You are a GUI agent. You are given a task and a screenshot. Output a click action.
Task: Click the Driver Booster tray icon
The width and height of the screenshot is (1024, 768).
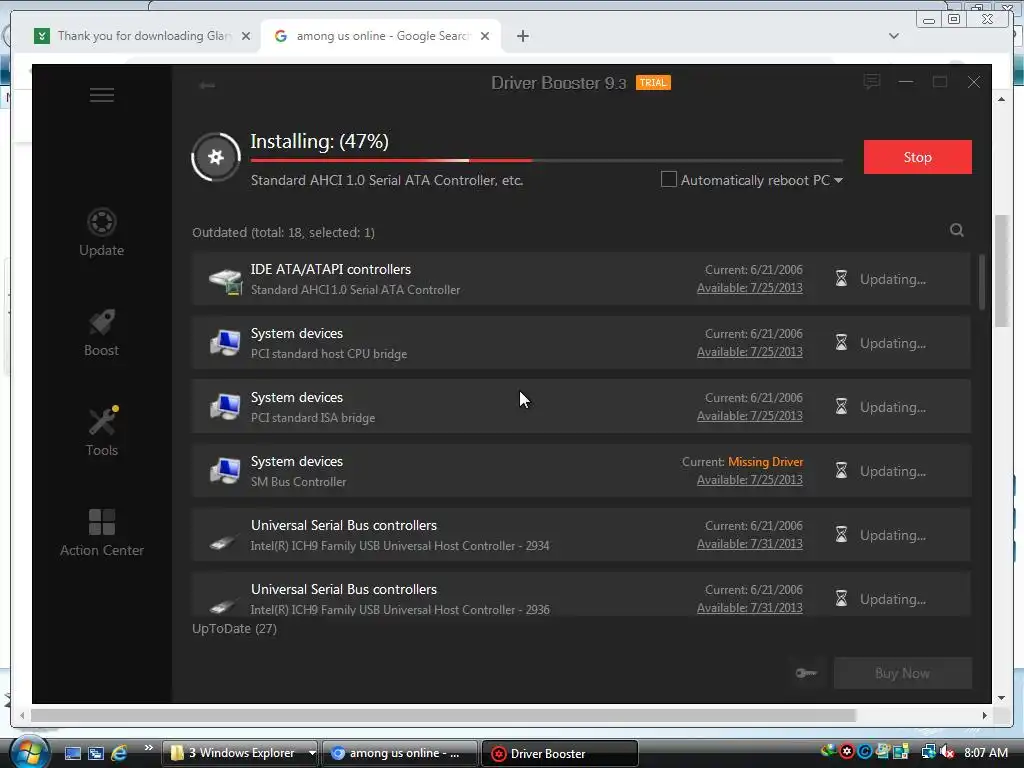(847, 752)
